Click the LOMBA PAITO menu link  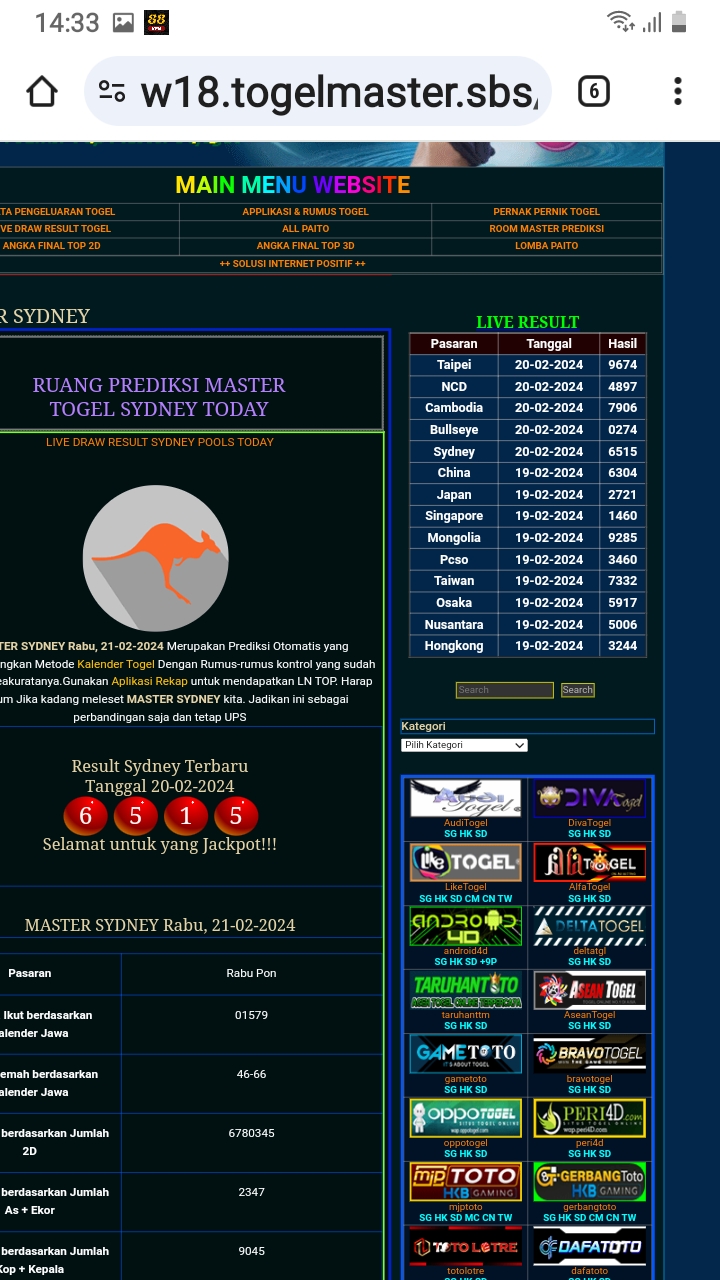(x=546, y=246)
